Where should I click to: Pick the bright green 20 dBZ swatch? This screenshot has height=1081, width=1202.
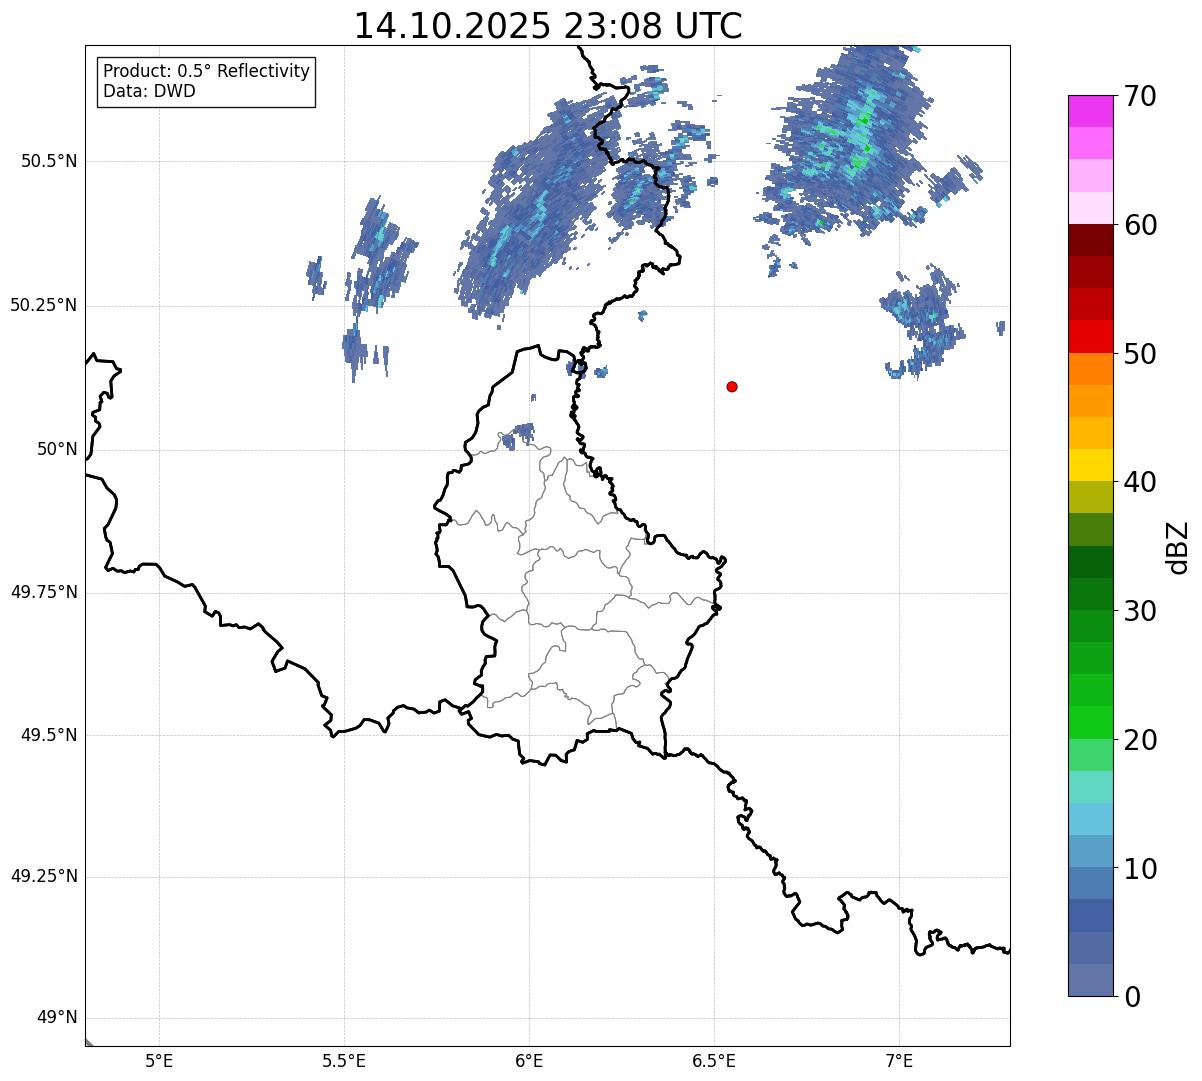1090,722
